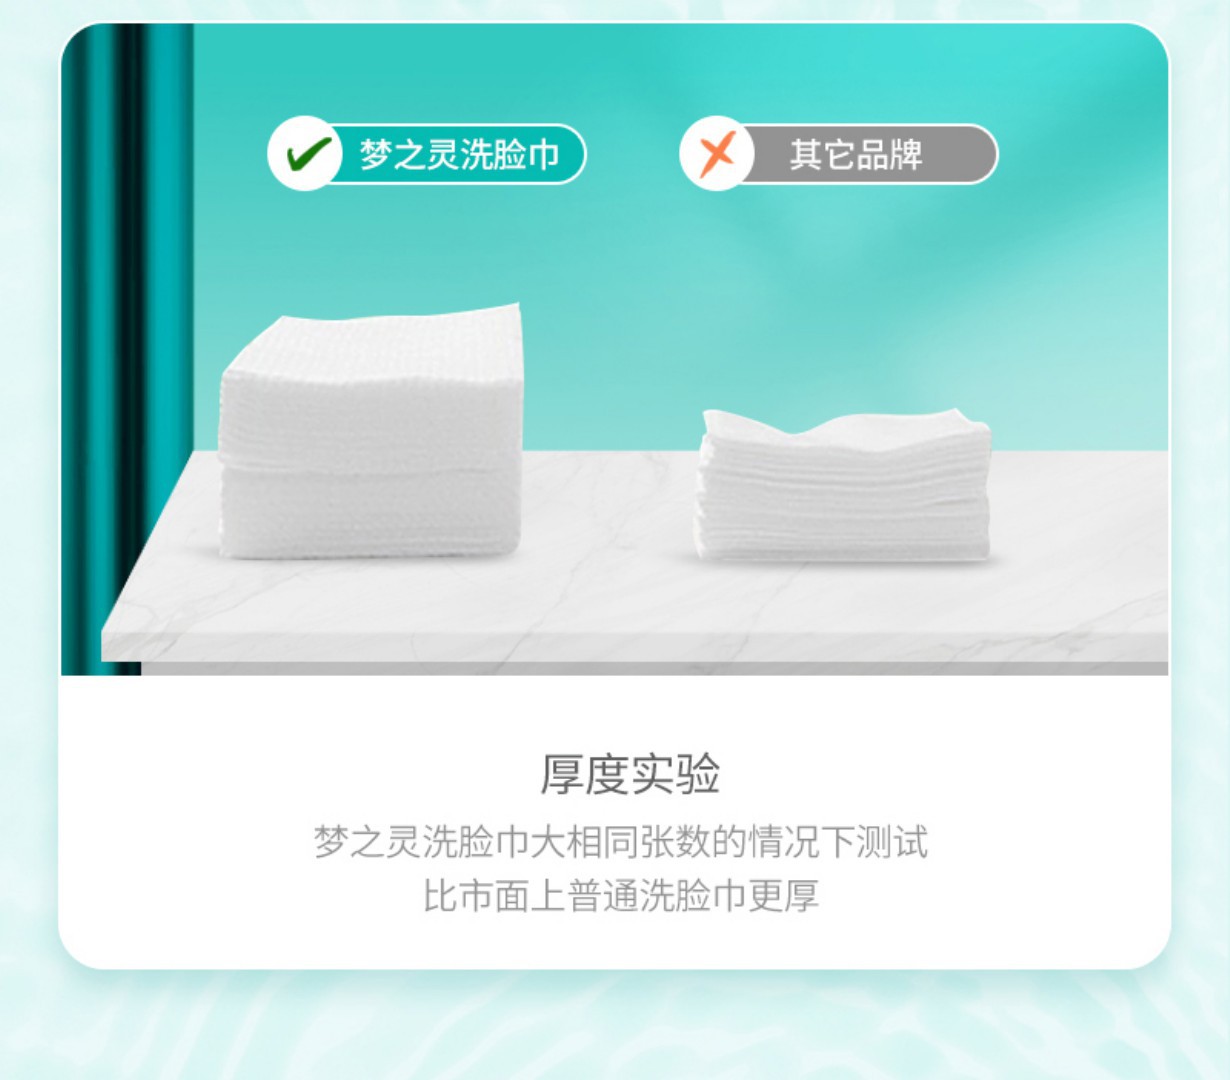Screen dimensions: 1230x1080
Task: Click the 厚度实验 heading text
Action: [630, 774]
